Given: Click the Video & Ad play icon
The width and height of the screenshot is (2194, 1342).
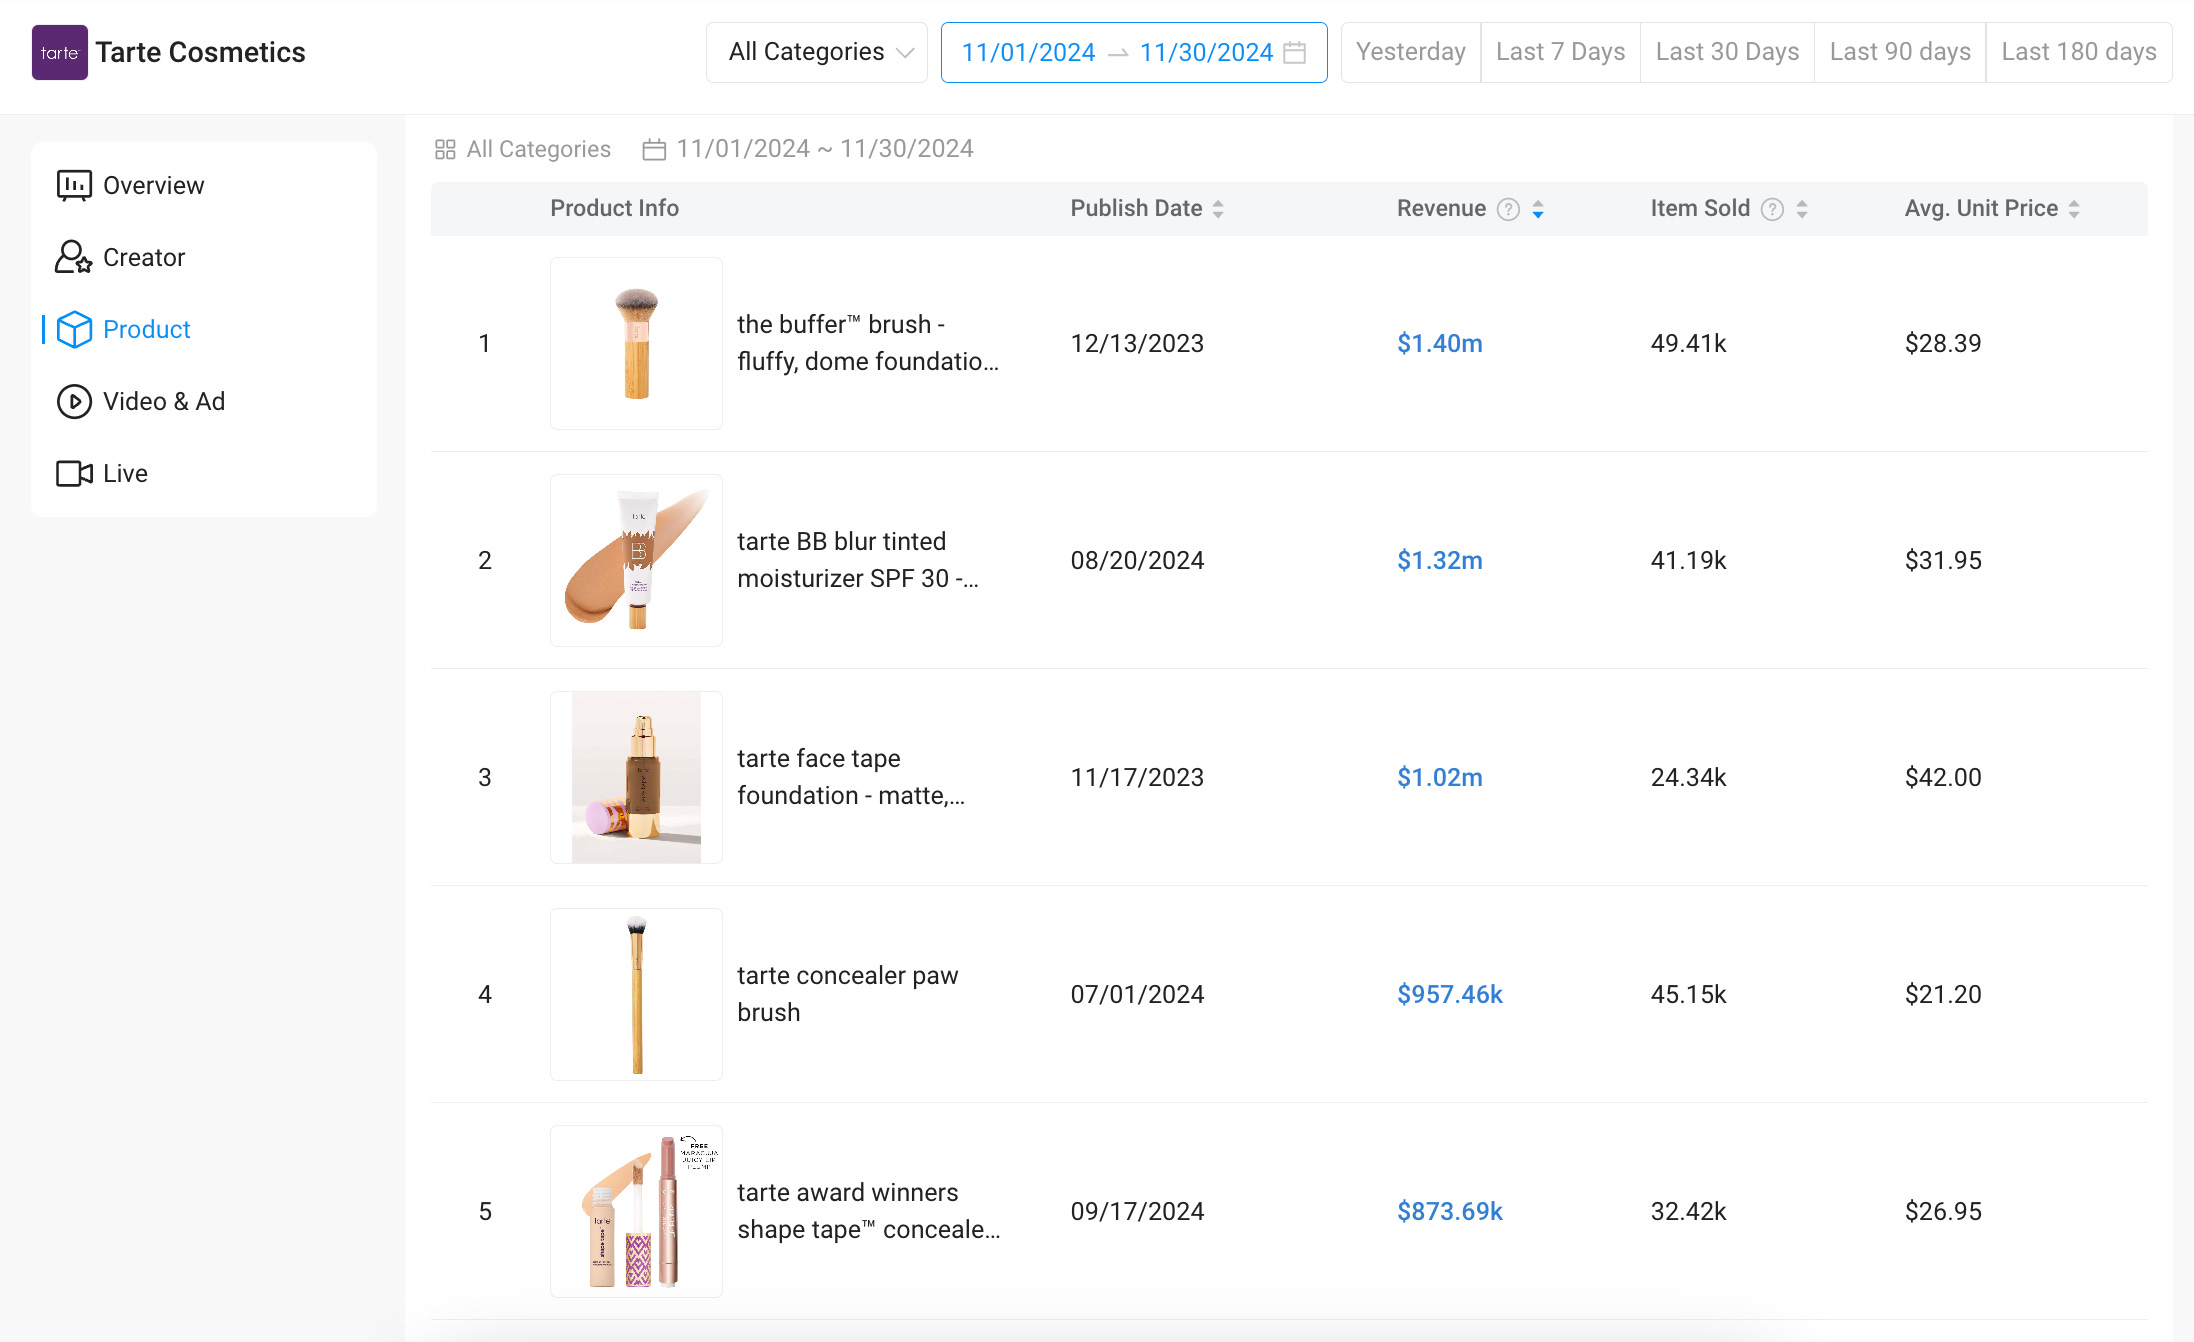Looking at the screenshot, I should click(74, 401).
